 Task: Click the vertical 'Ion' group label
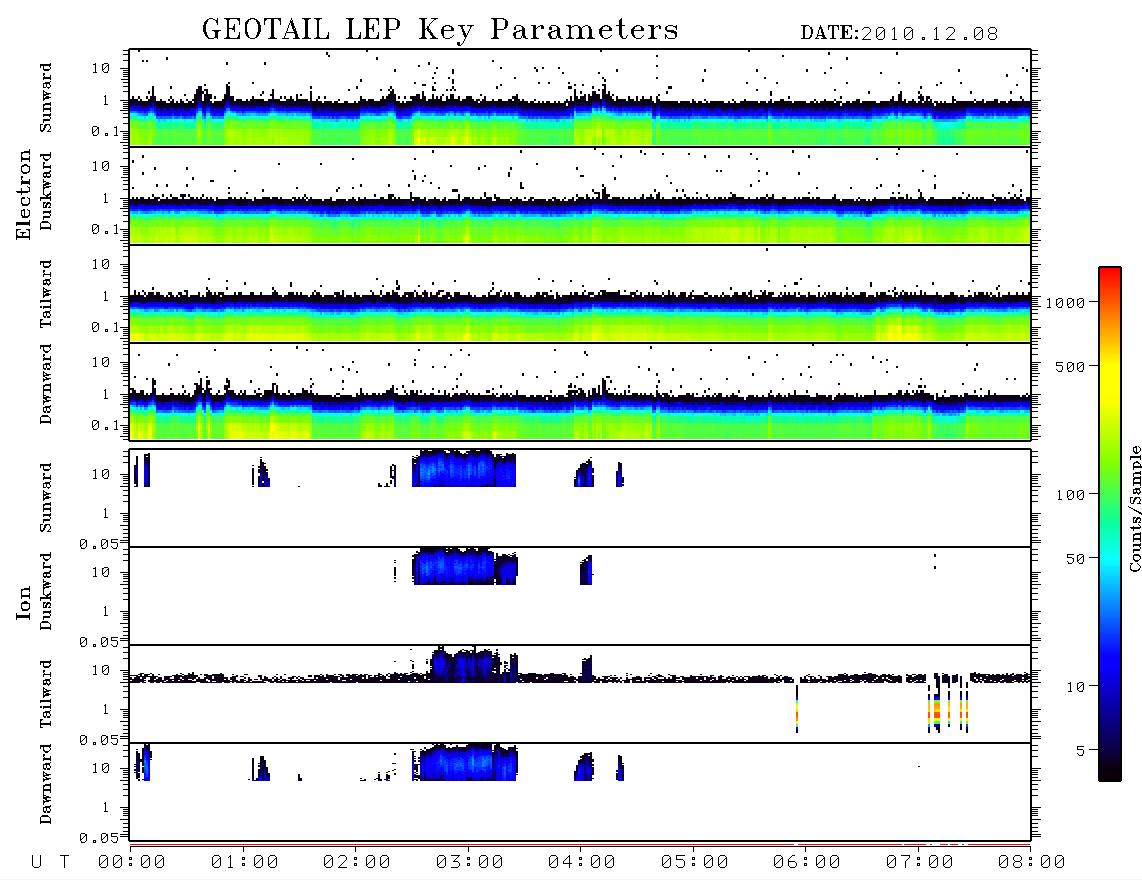pos(24,602)
